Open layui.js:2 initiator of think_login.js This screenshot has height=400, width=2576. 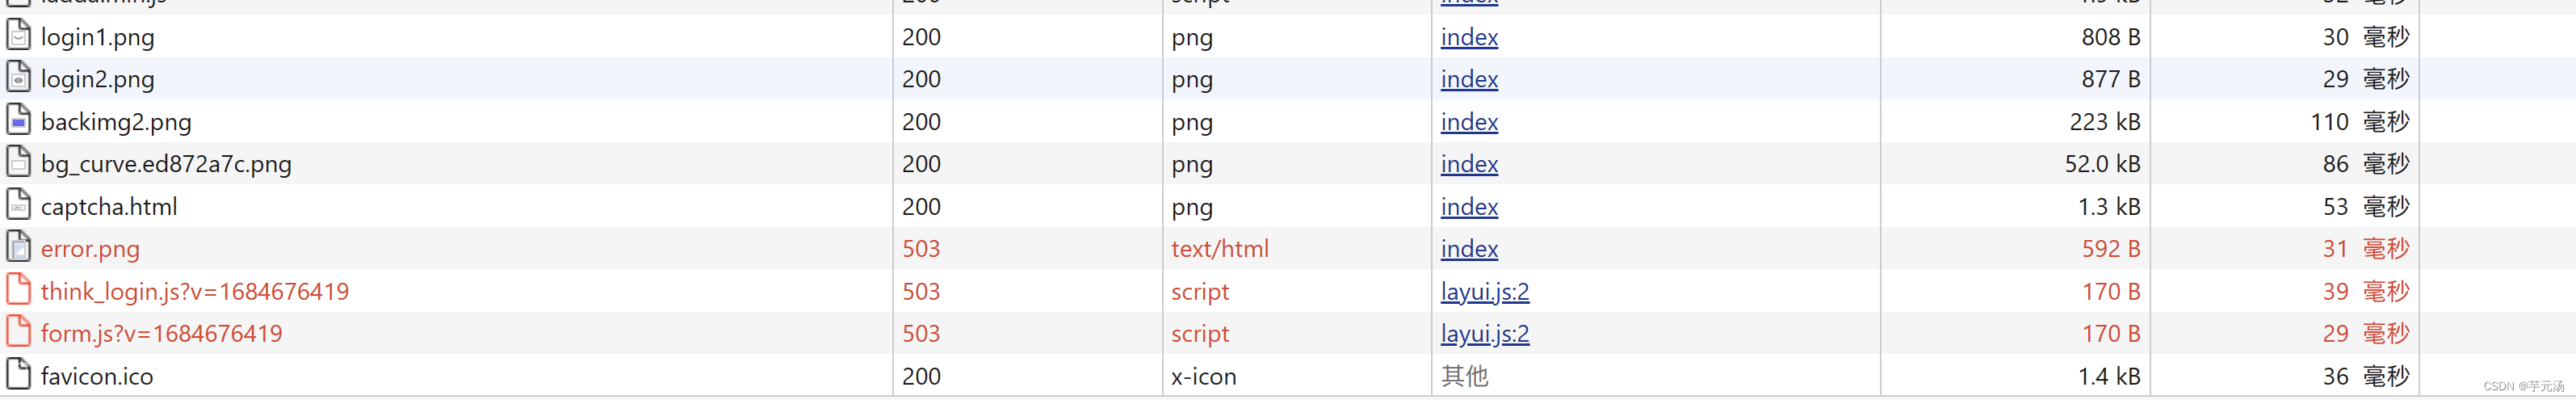coord(1485,292)
